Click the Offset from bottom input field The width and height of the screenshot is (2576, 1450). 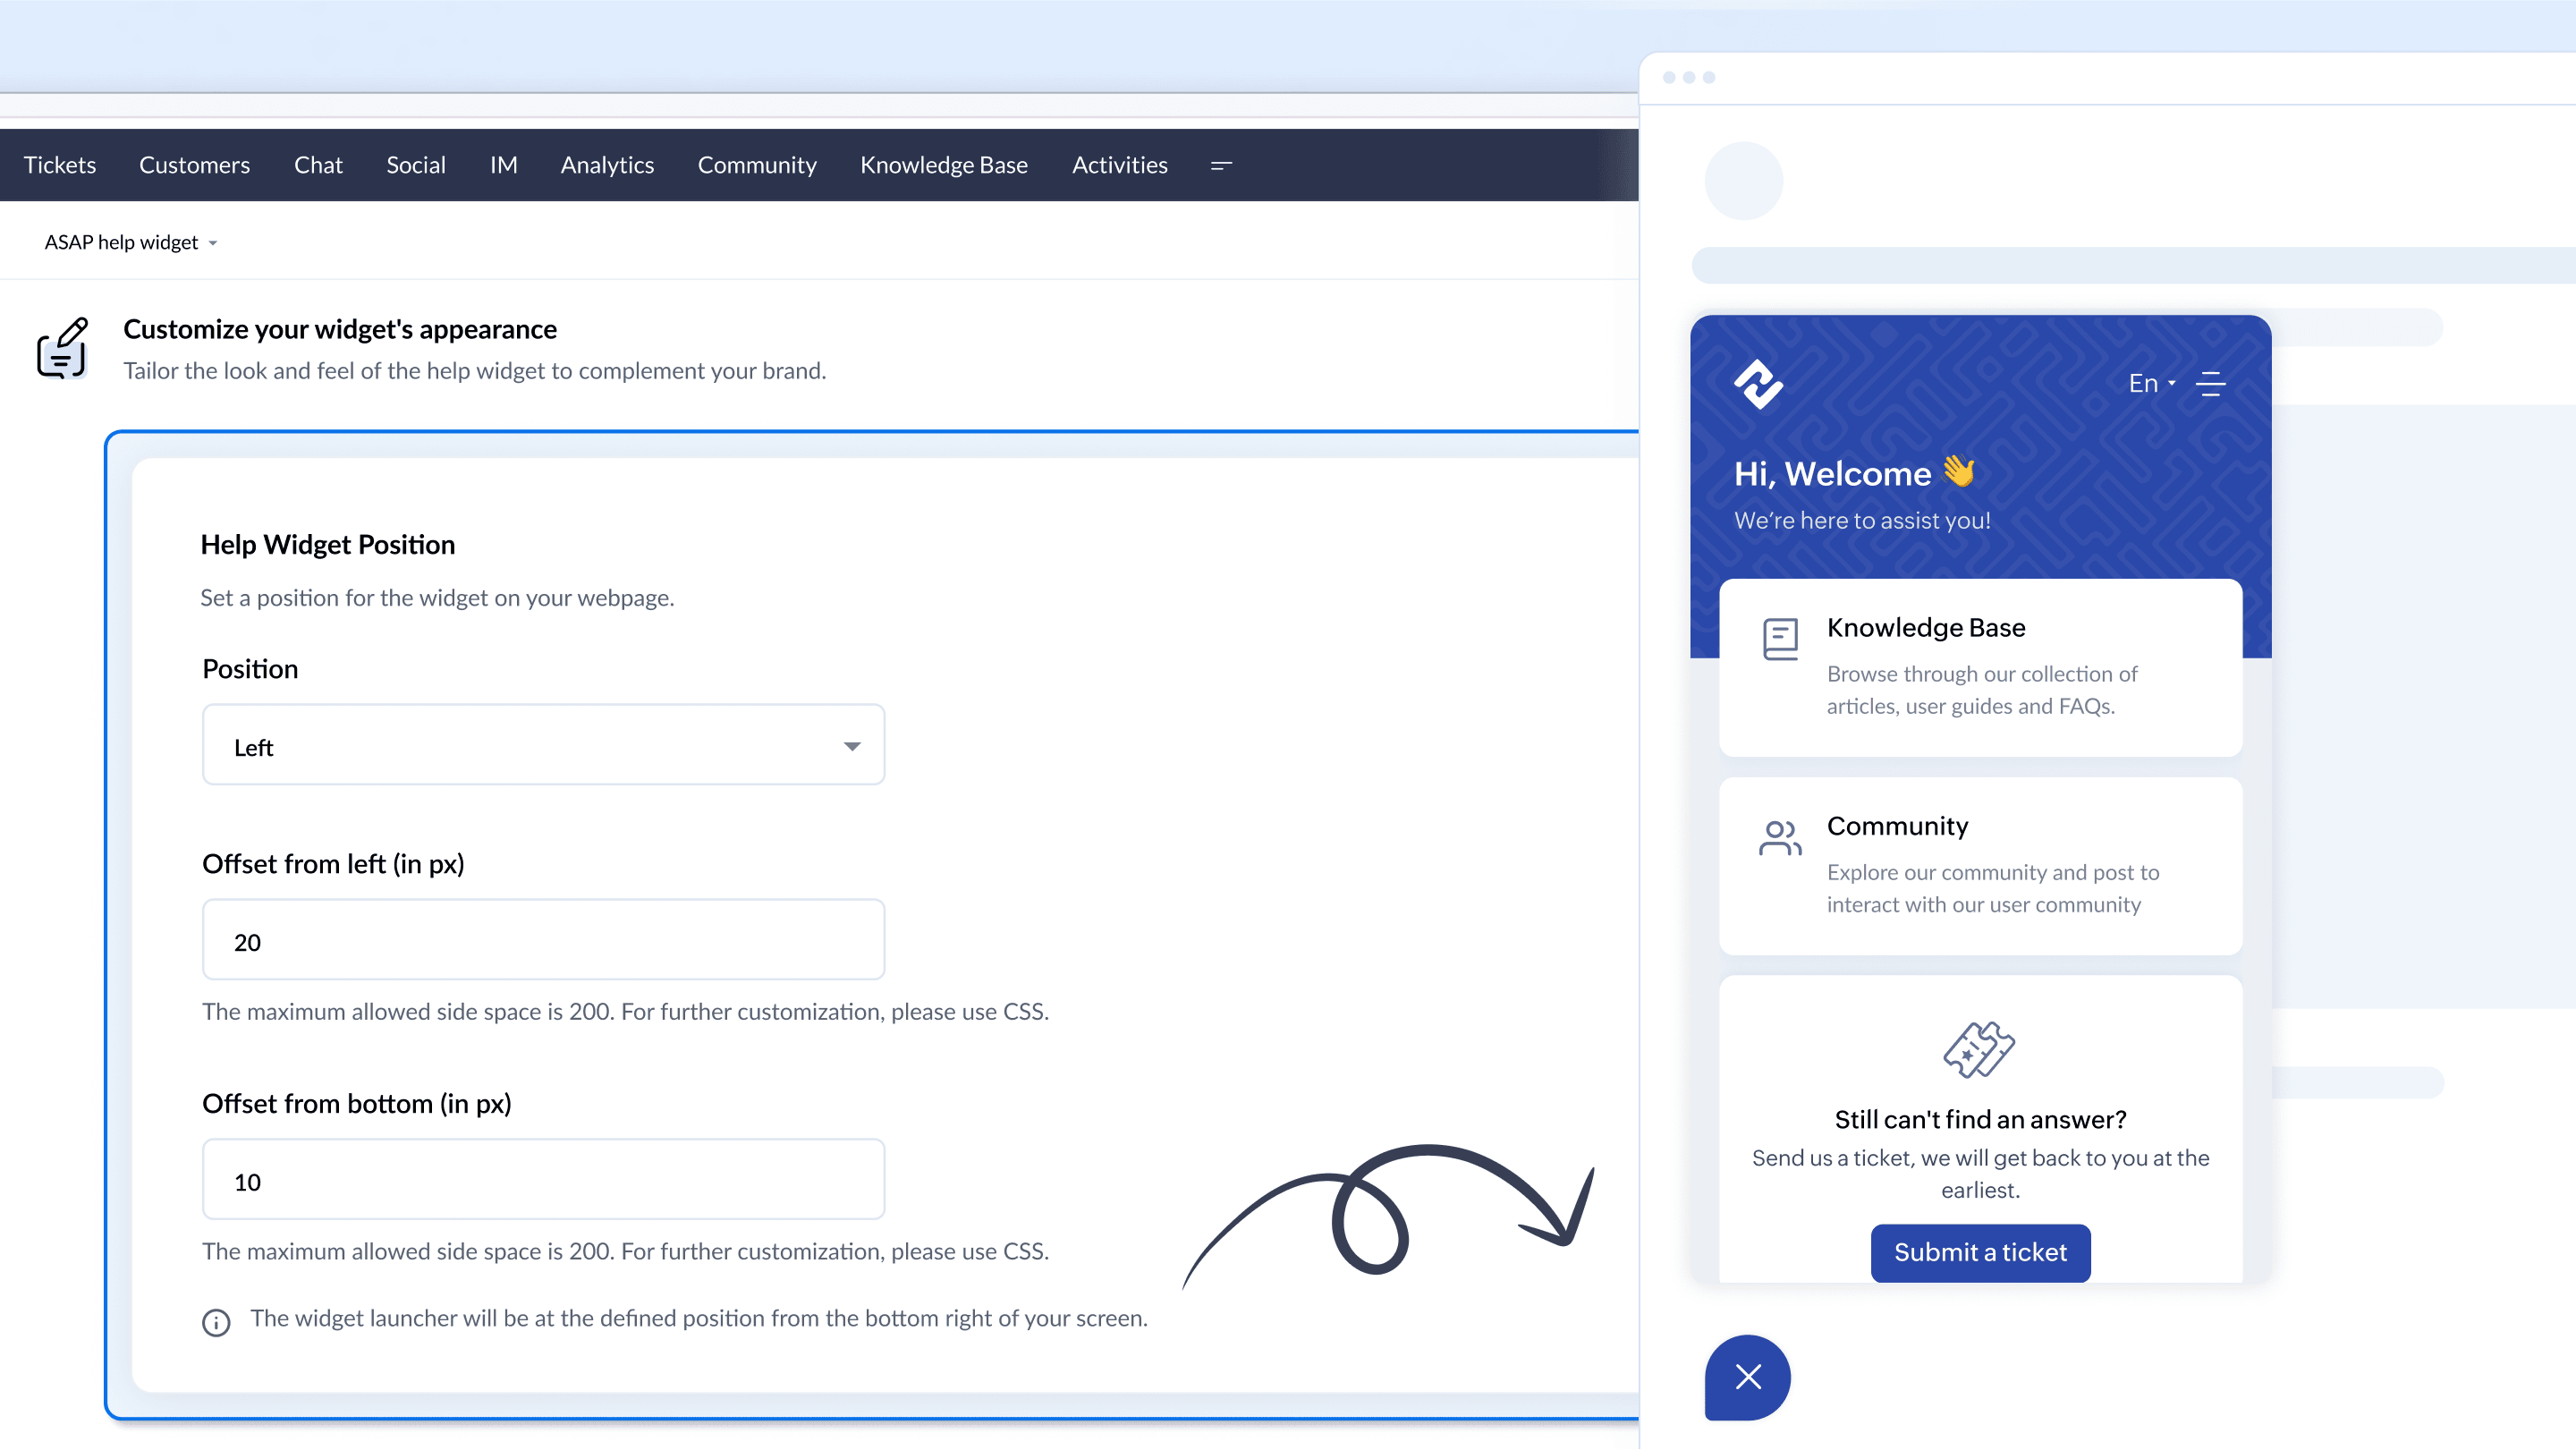(x=543, y=1180)
